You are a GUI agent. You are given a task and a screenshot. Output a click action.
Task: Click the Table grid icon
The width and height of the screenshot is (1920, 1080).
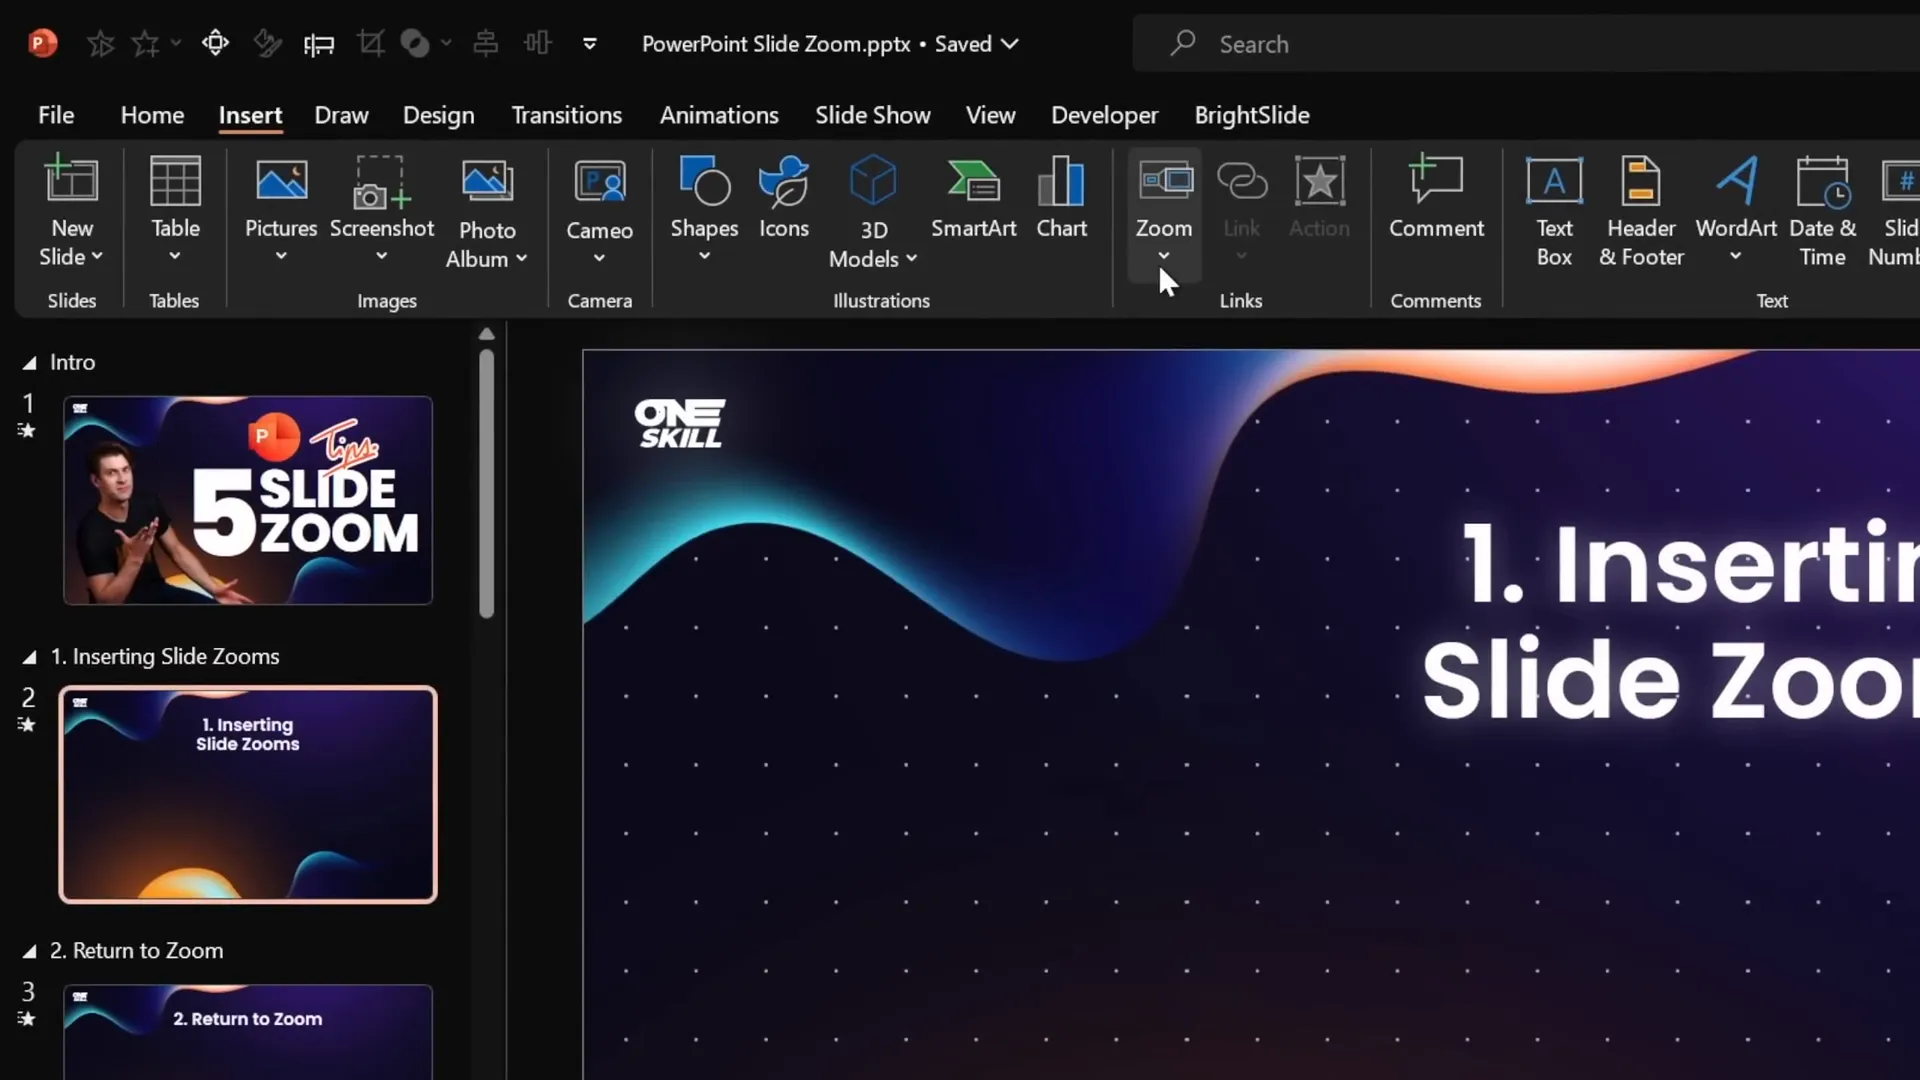(175, 180)
